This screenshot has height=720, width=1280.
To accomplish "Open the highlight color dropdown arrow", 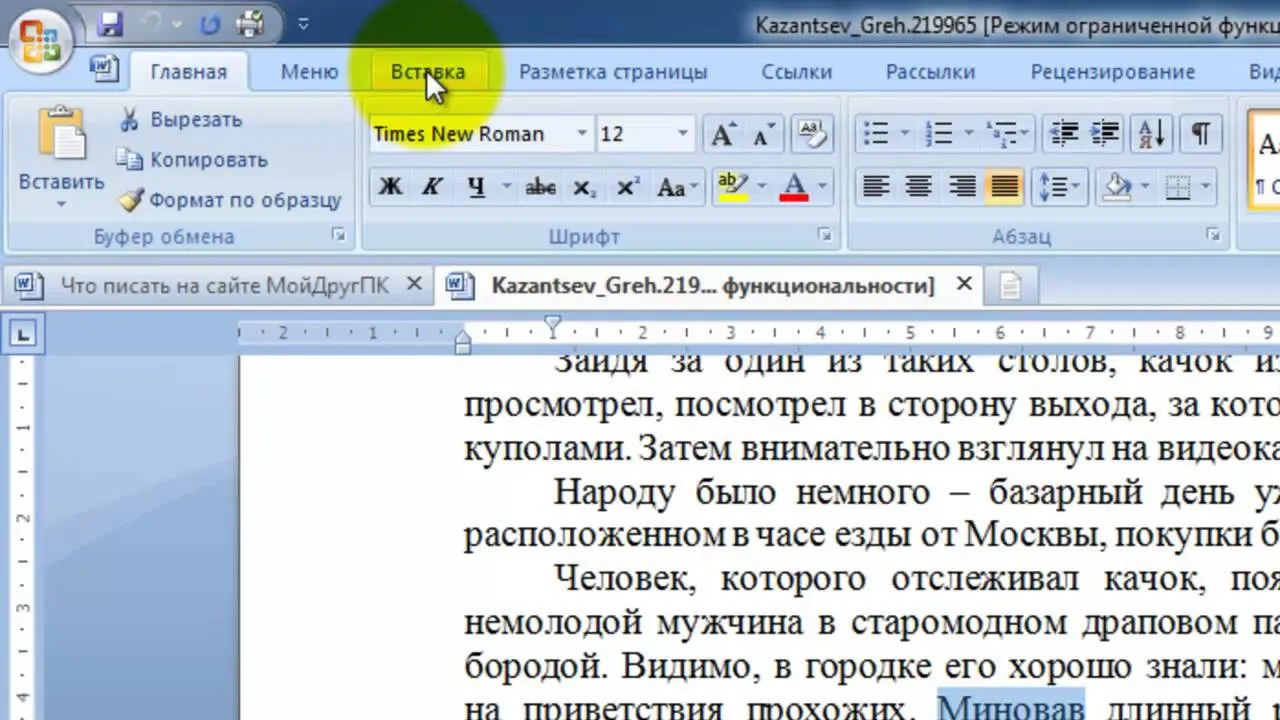I will point(762,187).
